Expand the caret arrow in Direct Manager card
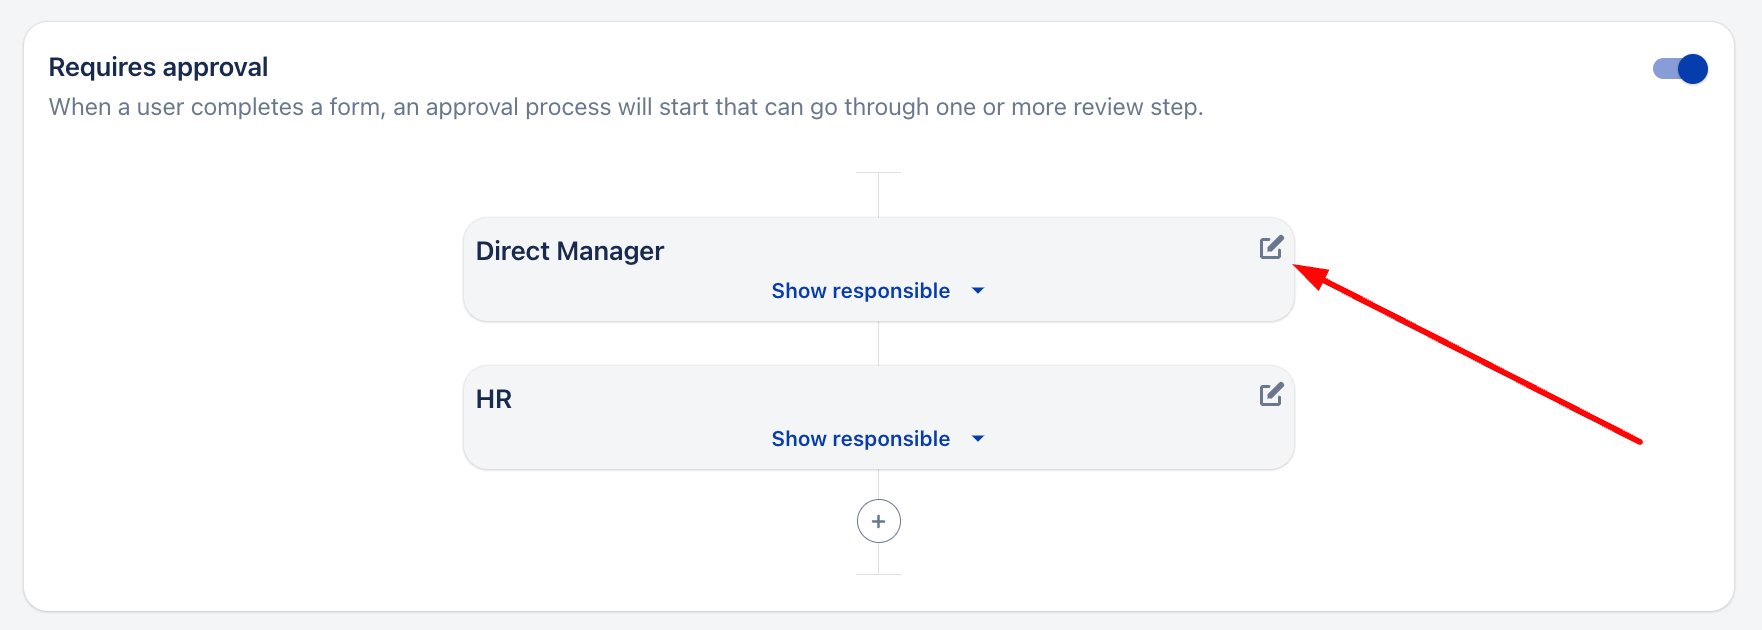The image size is (1762, 630). tap(978, 291)
